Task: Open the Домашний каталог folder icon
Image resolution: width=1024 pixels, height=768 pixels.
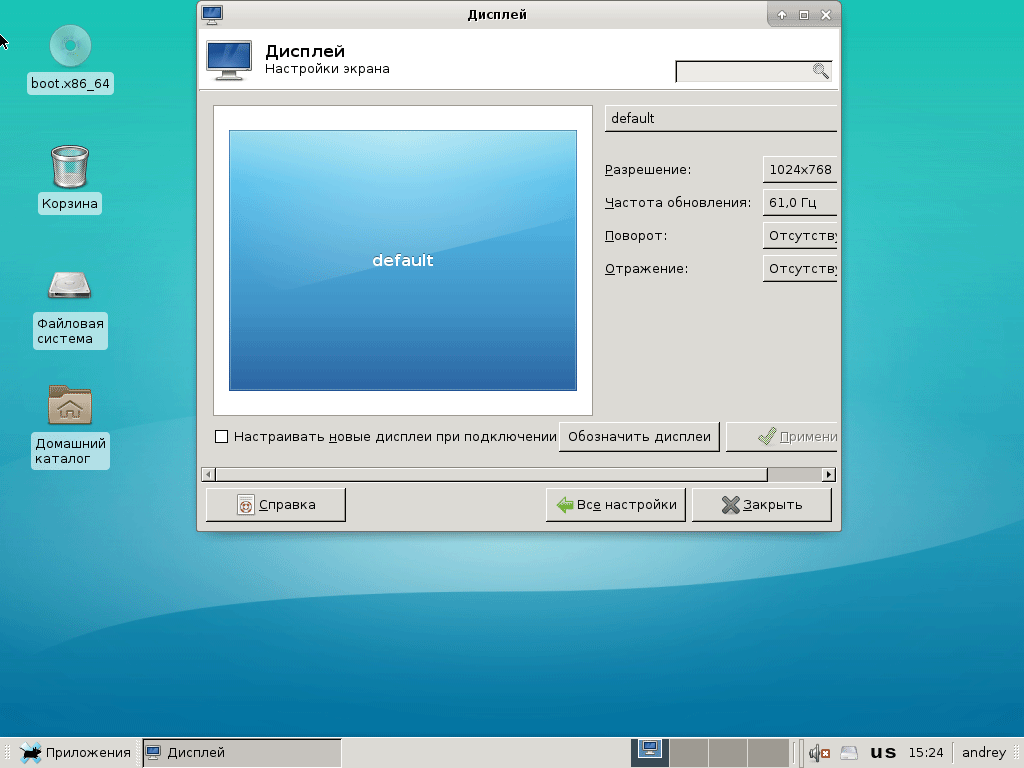Action: pyautogui.click(x=70, y=405)
